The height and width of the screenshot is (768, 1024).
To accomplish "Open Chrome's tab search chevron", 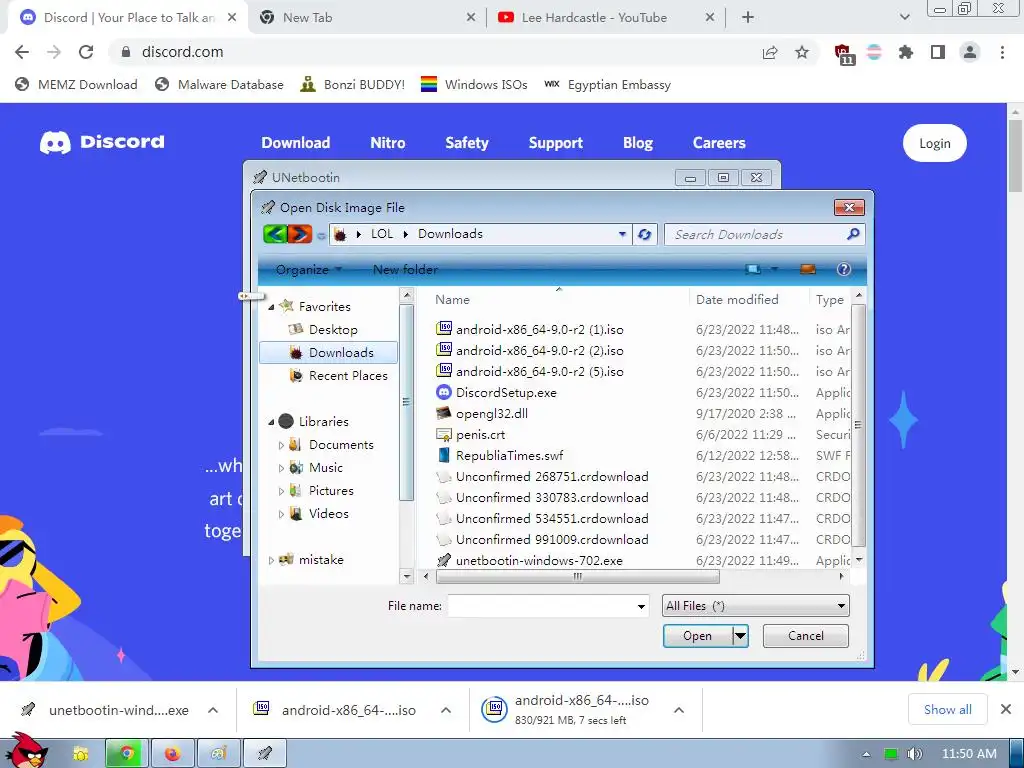I will (x=904, y=18).
